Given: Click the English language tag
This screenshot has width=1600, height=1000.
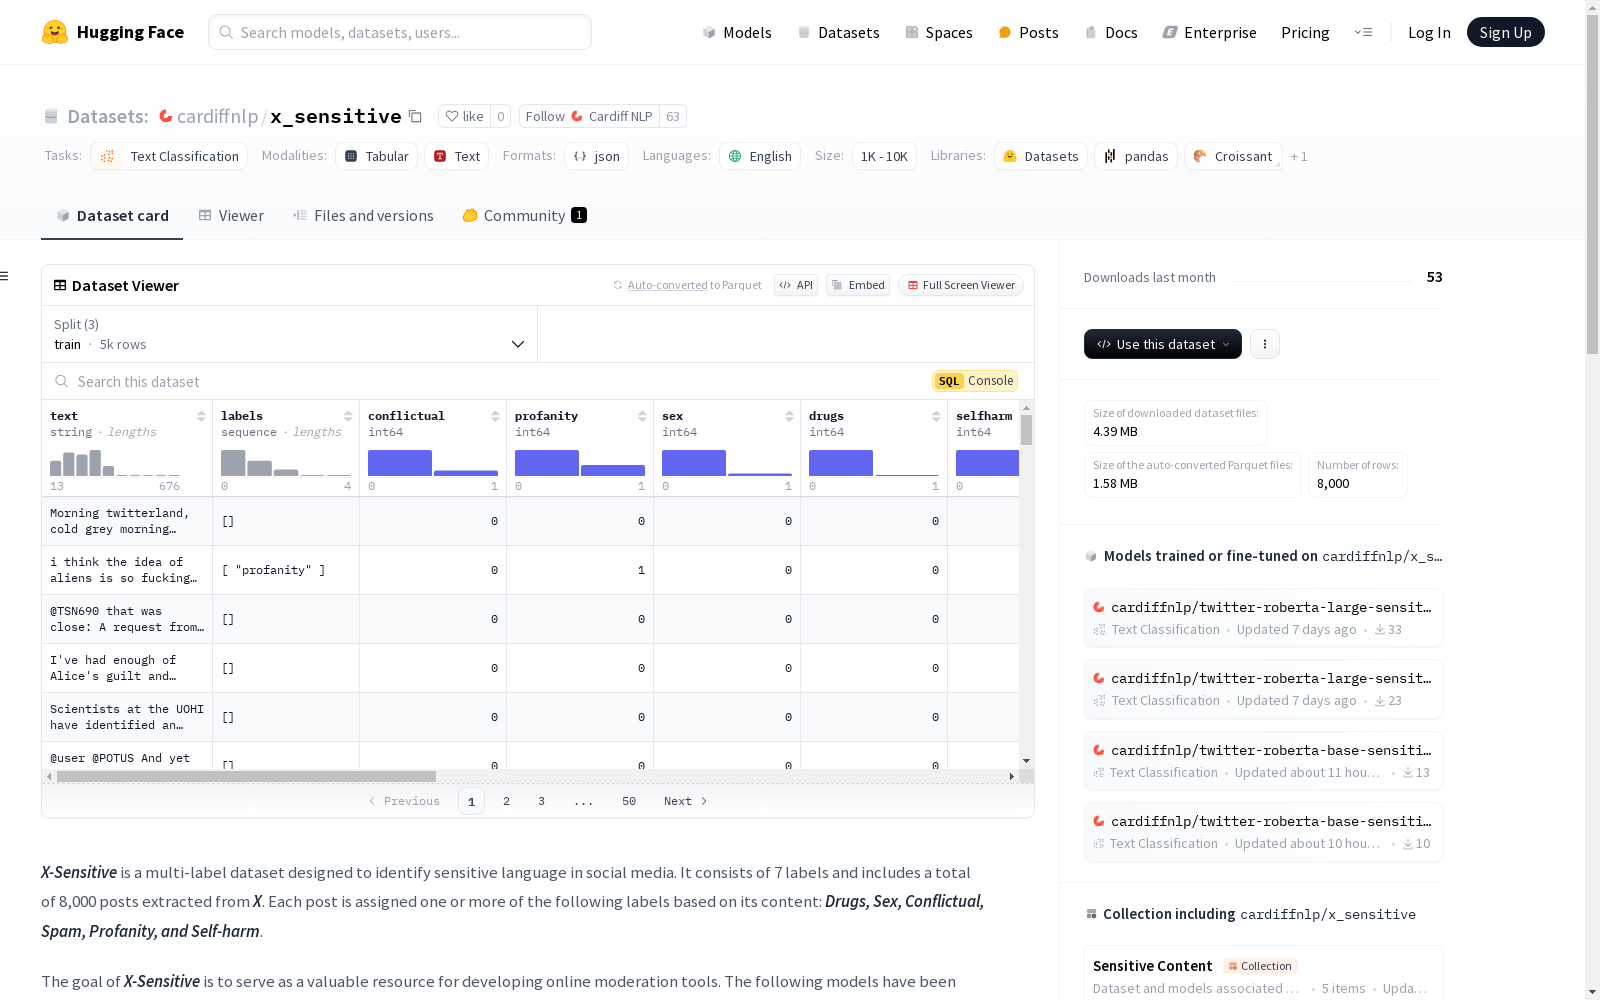Looking at the screenshot, I should point(760,156).
